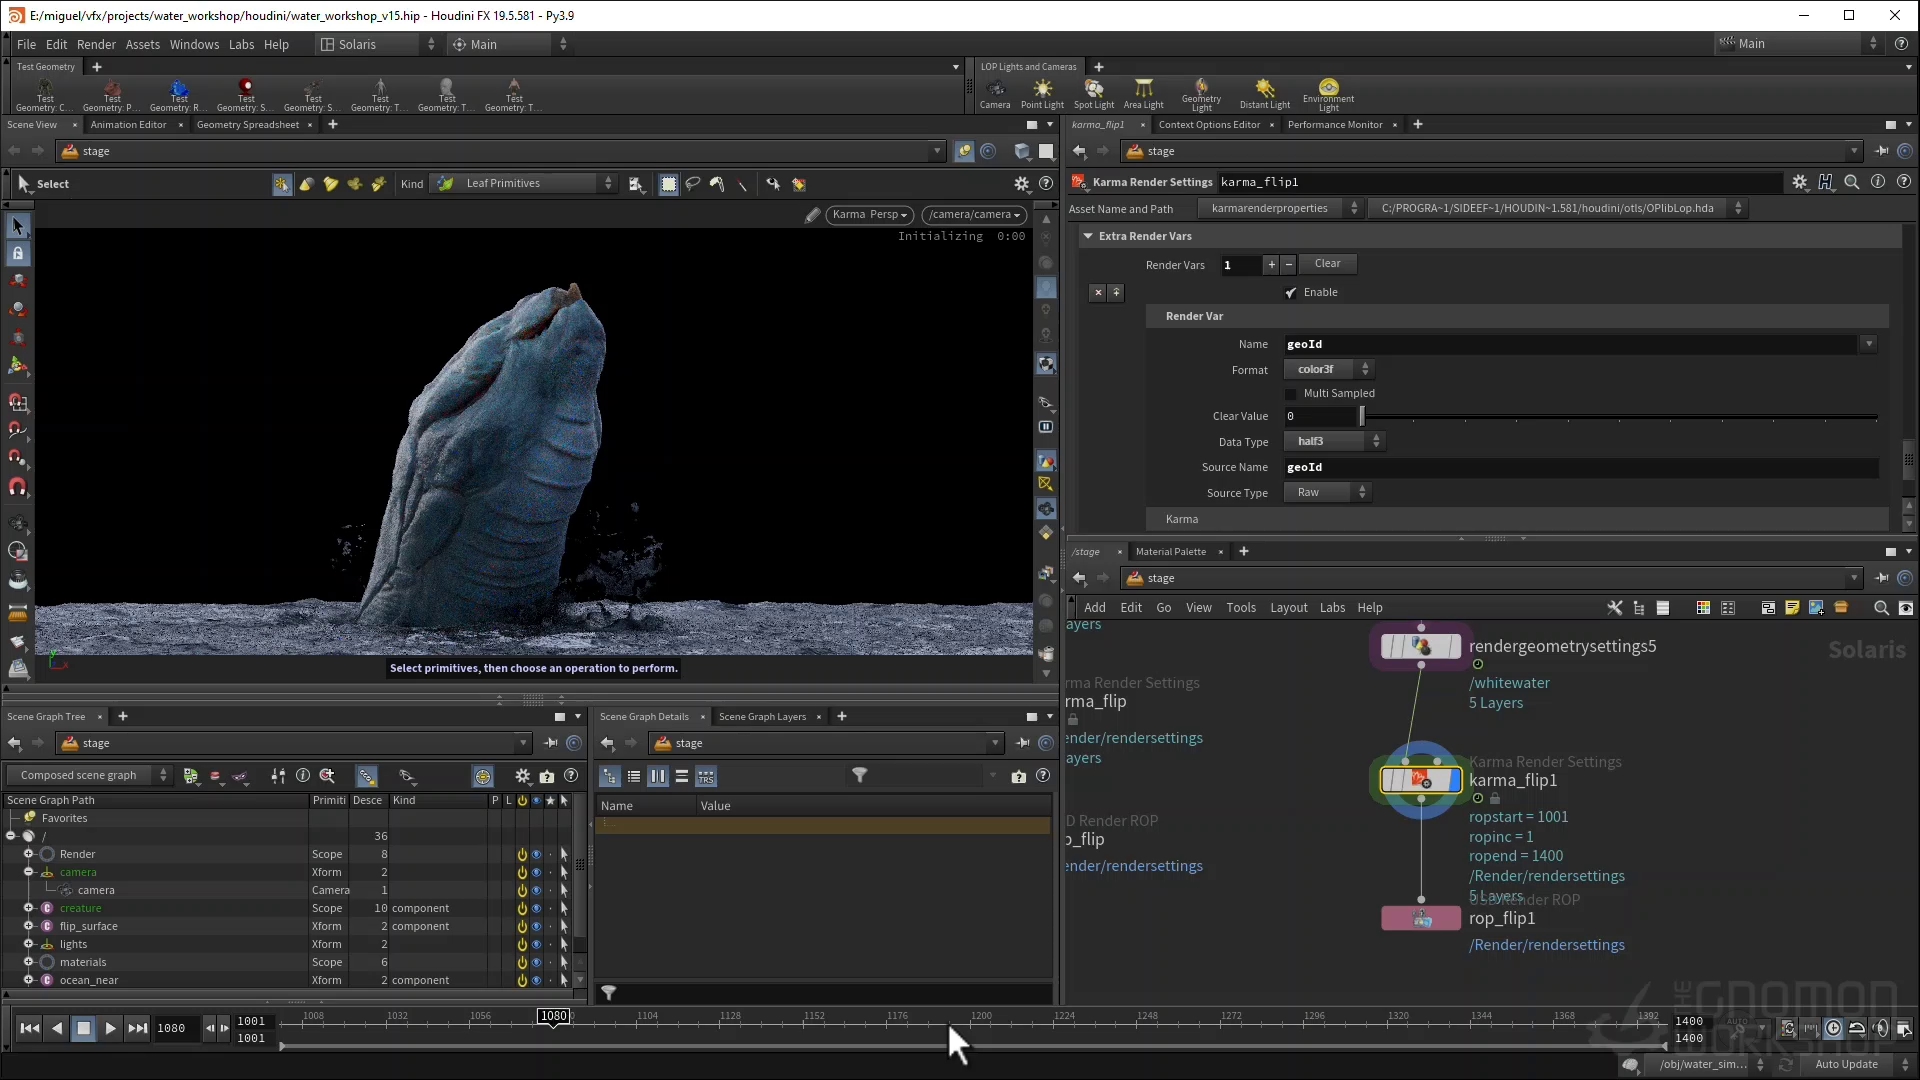Click the rop_flip1 node icon
This screenshot has height=1080, width=1920.
[1421, 918]
